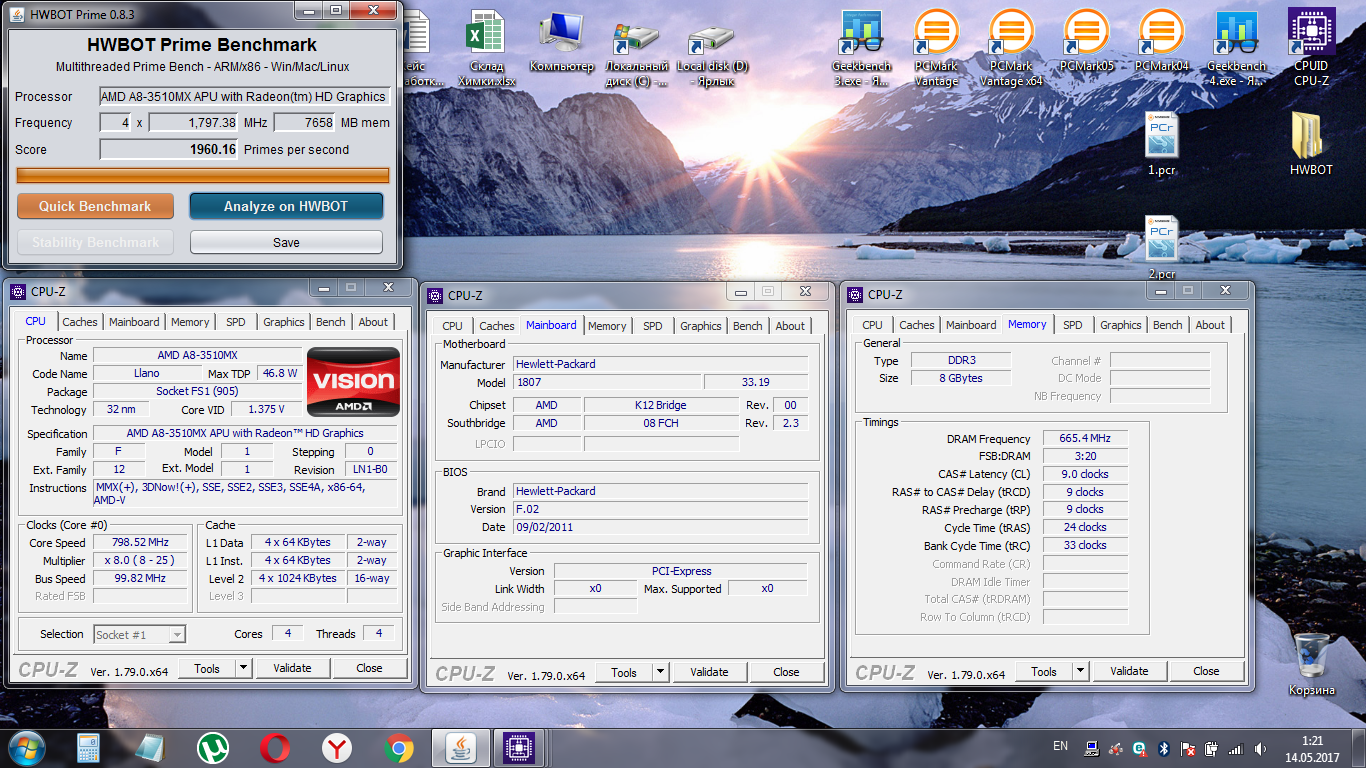The image size is (1366, 768).
Task: Click the orange HWBOT Prime progress bar
Action: coord(203,176)
